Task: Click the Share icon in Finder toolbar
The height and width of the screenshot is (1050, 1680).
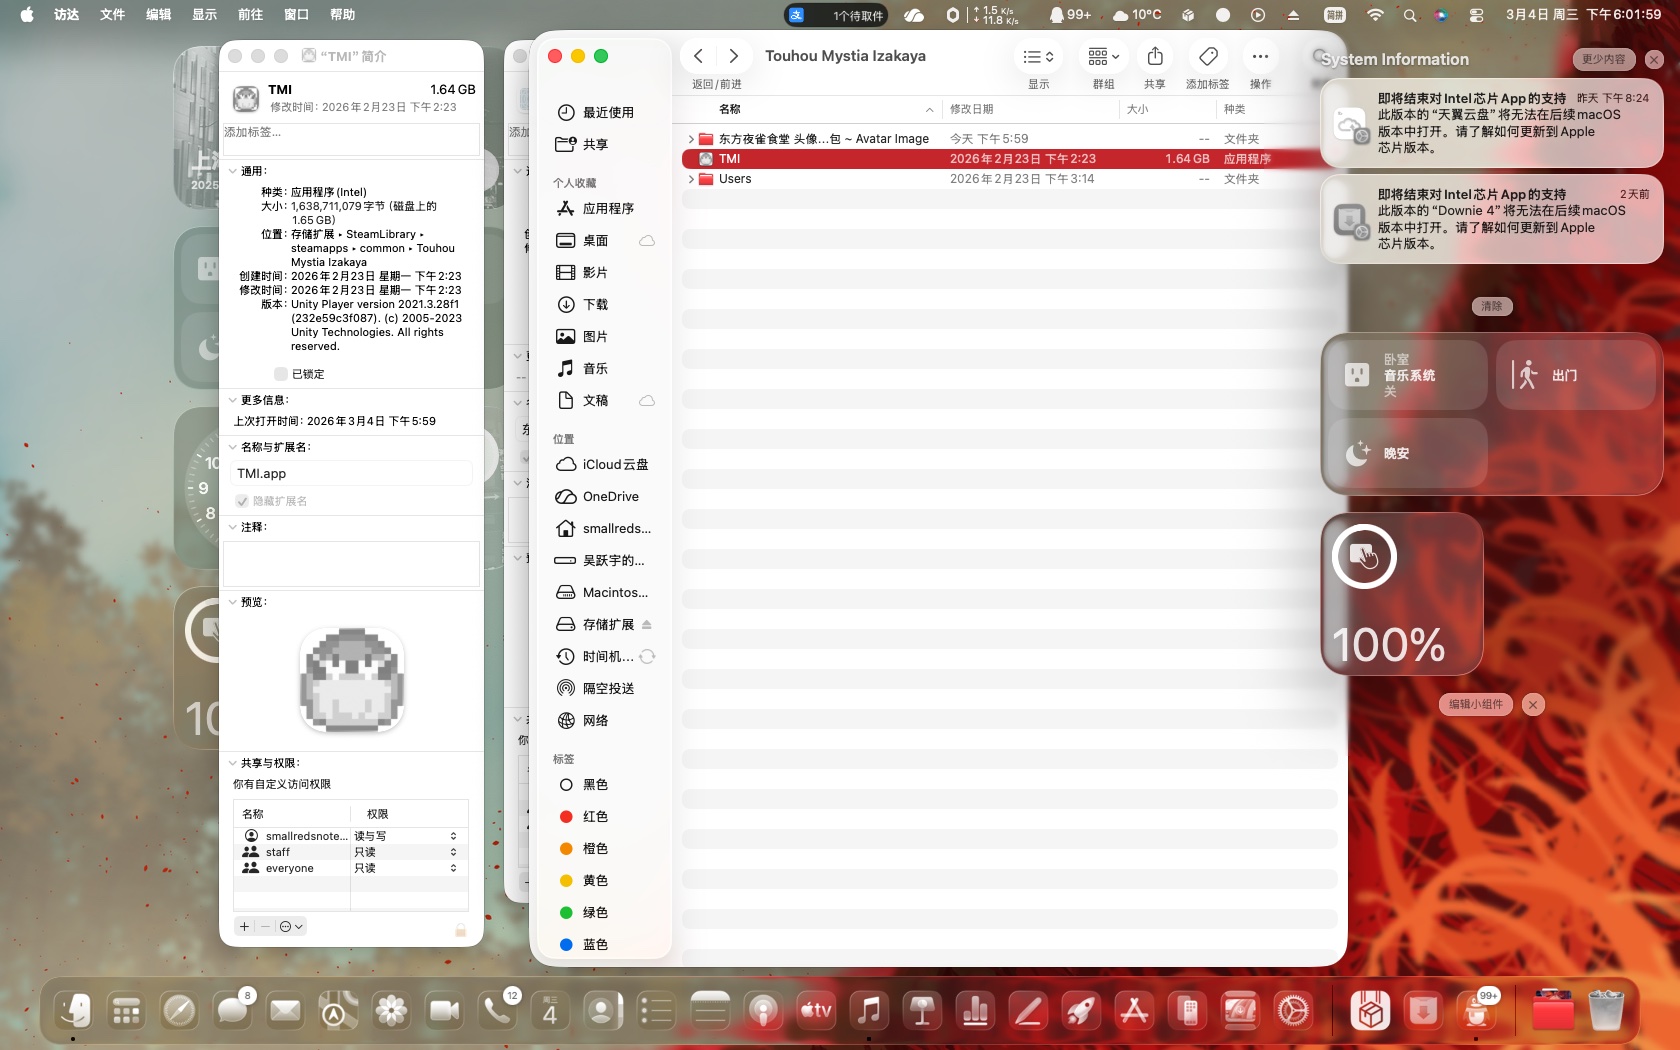Action: pos(1155,57)
